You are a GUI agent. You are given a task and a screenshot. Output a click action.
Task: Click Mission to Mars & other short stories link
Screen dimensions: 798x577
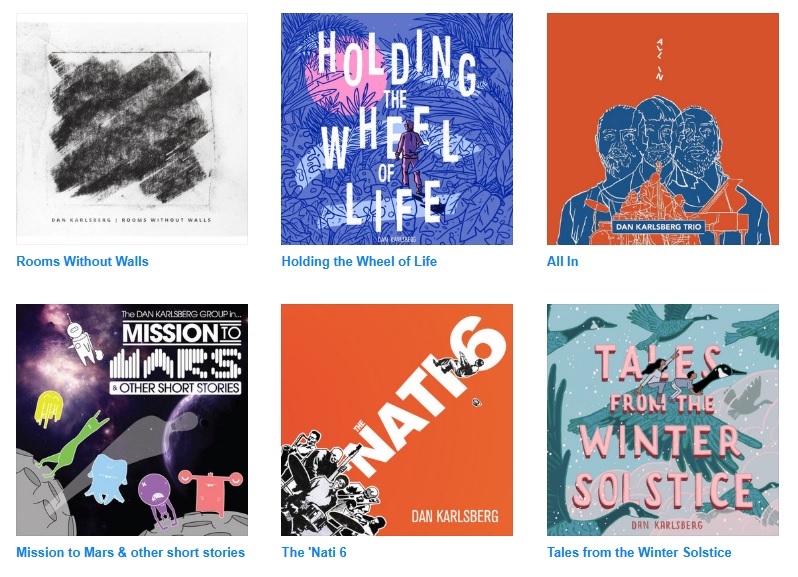pyautogui.click(x=130, y=553)
